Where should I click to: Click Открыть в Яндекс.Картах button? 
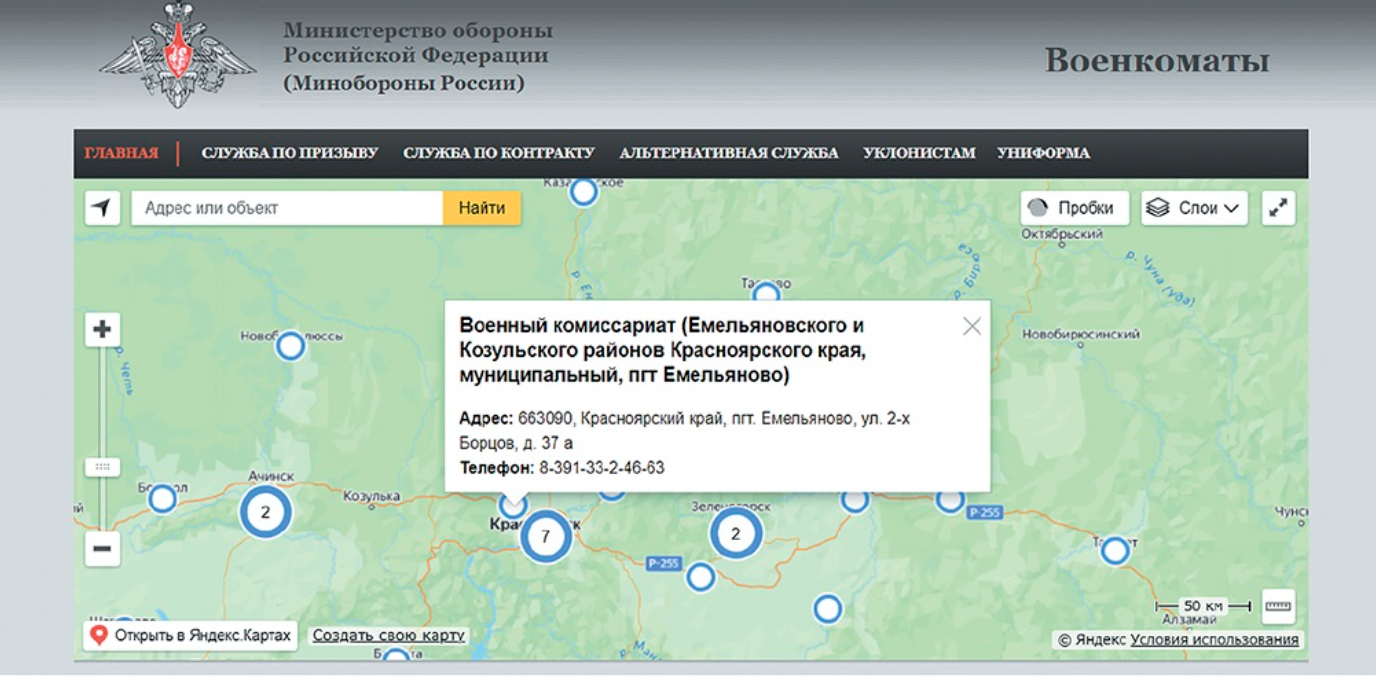(x=191, y=635)
